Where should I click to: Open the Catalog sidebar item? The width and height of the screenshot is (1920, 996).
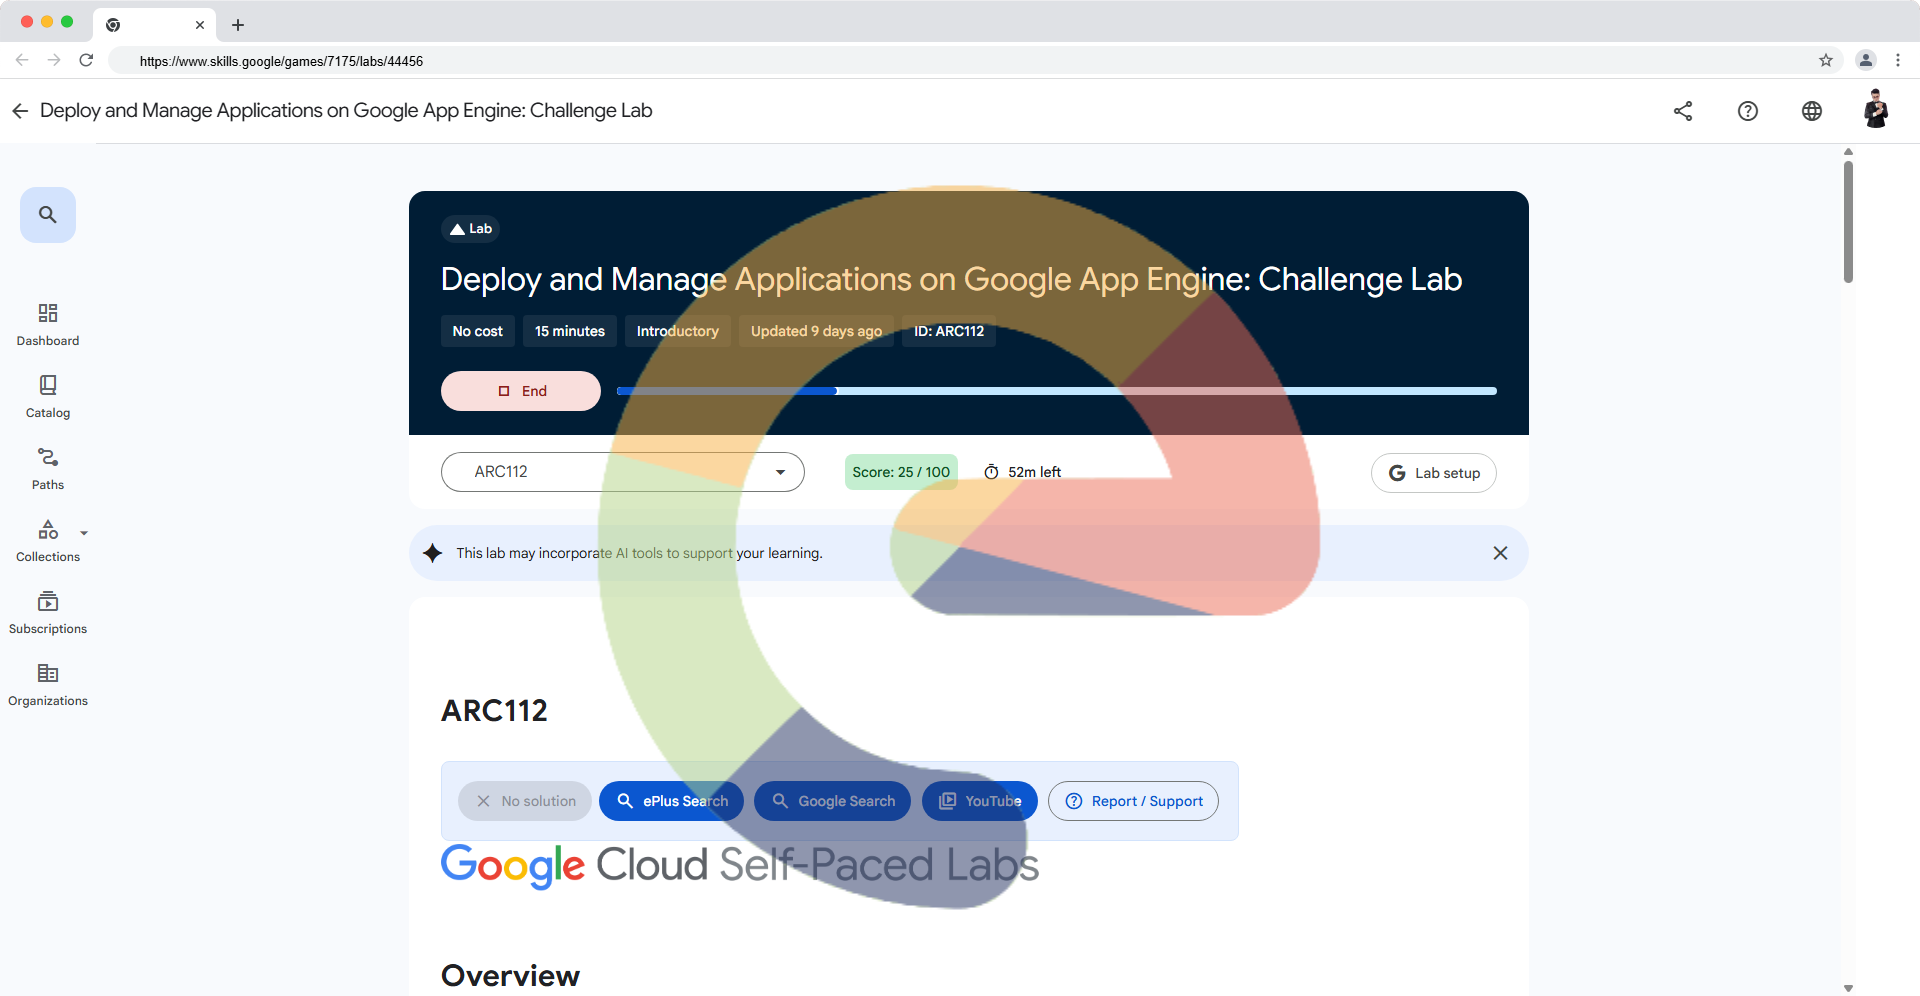pos(48,397)
